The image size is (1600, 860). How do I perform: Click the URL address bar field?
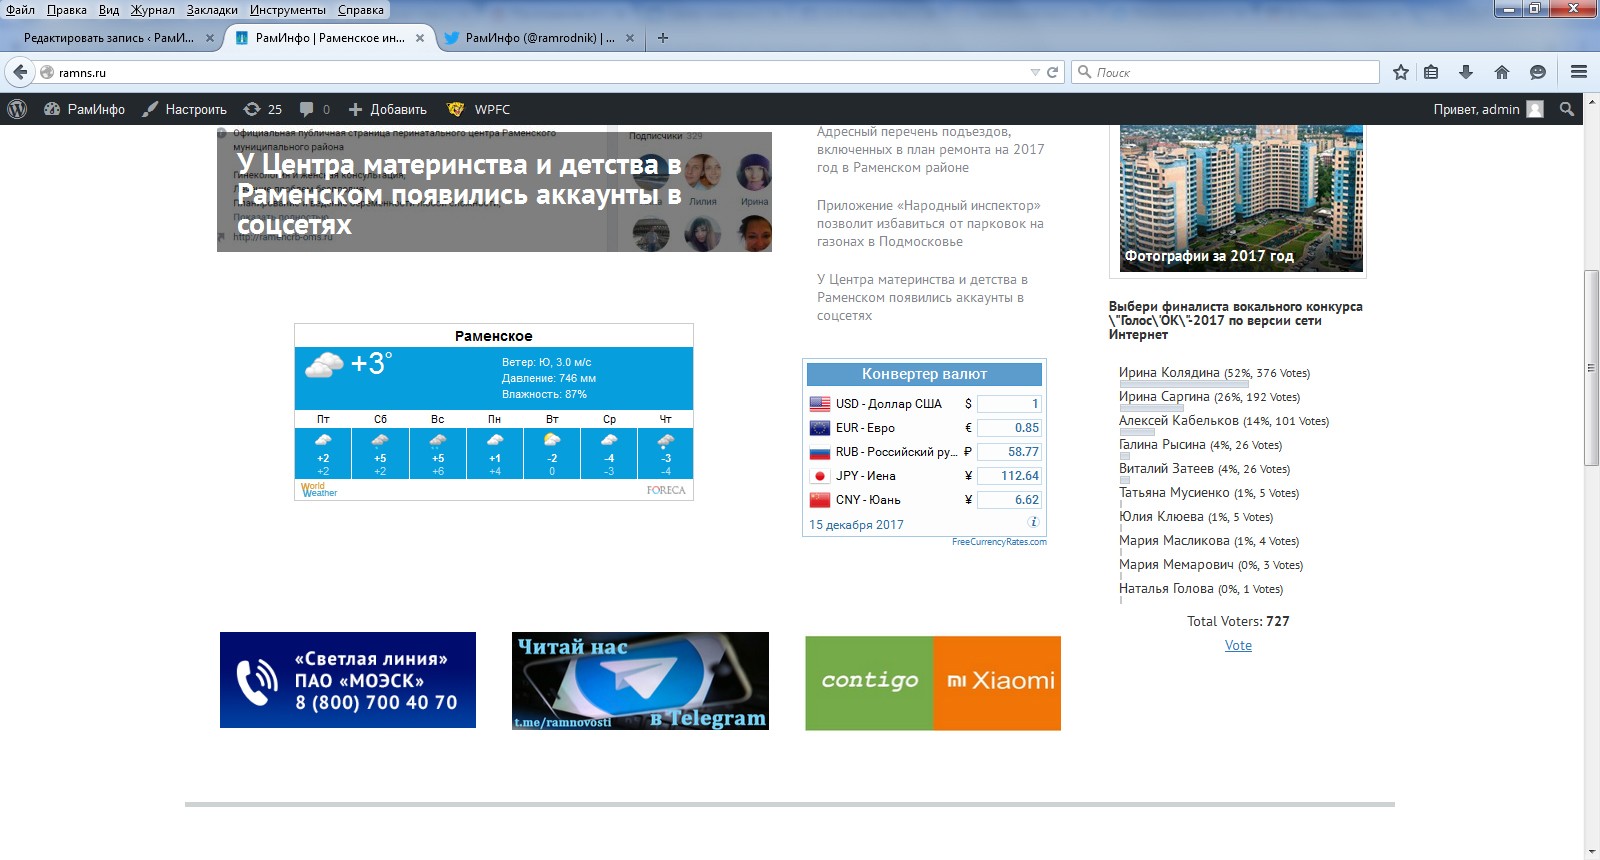click(x=540, y=72)
